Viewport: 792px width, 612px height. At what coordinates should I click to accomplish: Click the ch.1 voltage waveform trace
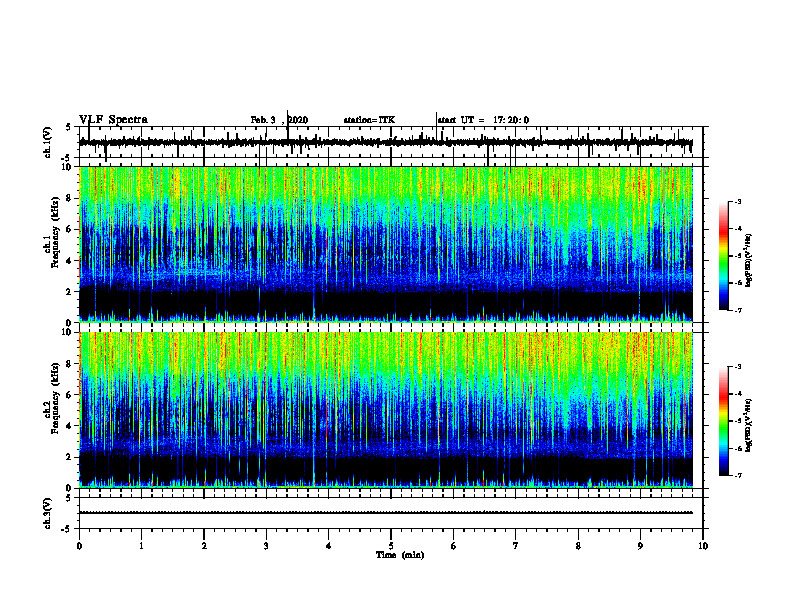(x=386, y=143)
